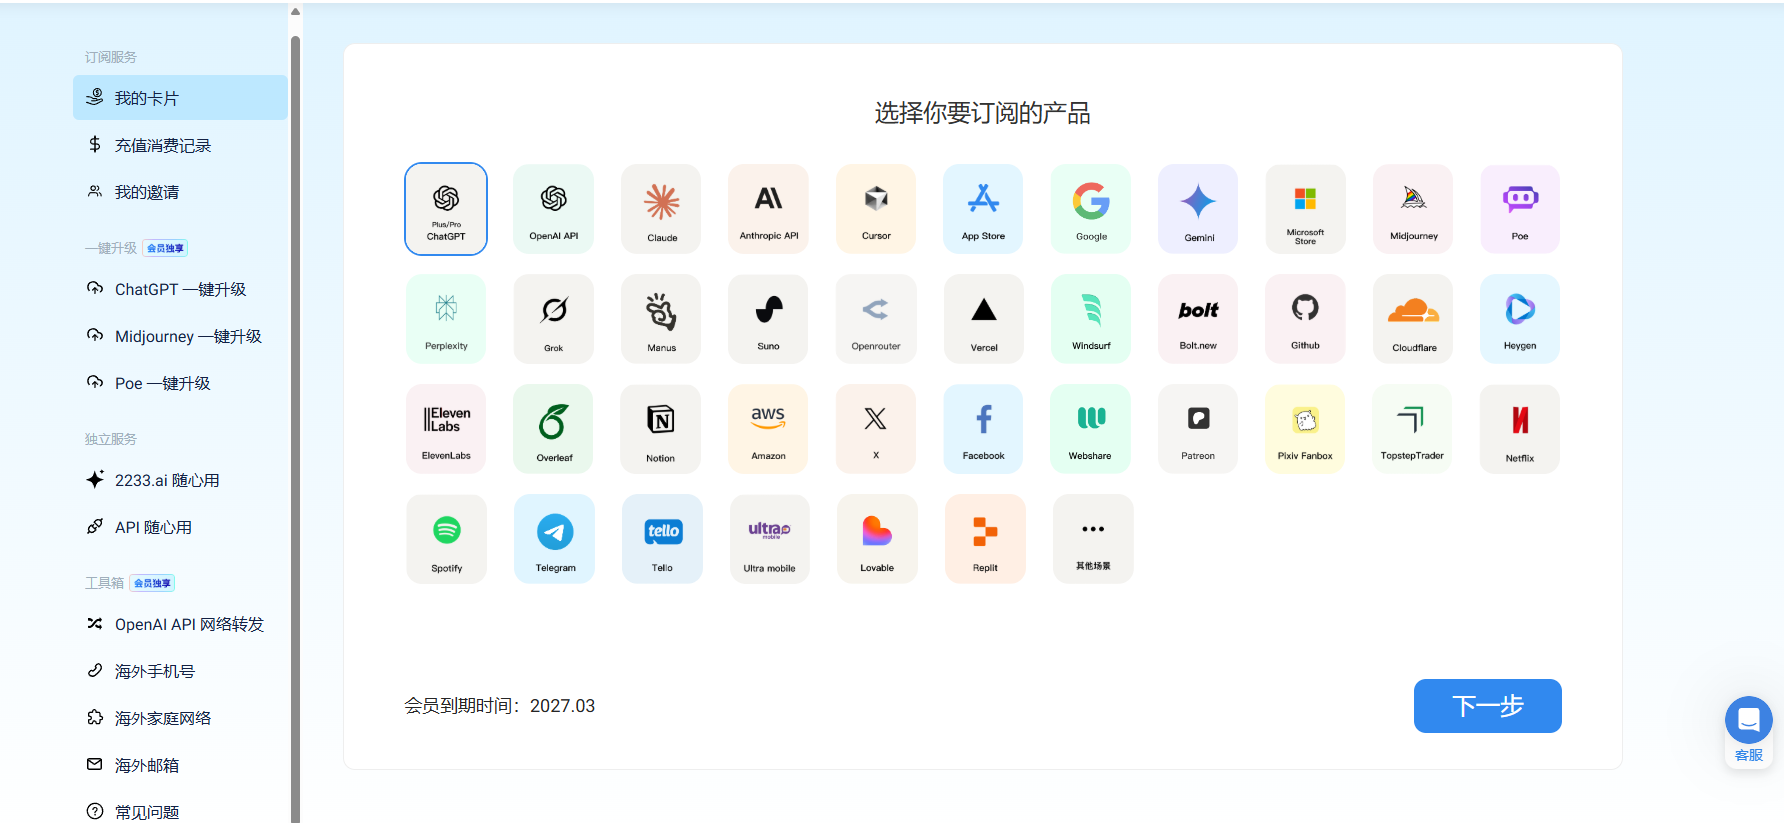Choose the Microsoft Store tile
The height and width of the screenshot is (823, 1784).
point(1305,209)
